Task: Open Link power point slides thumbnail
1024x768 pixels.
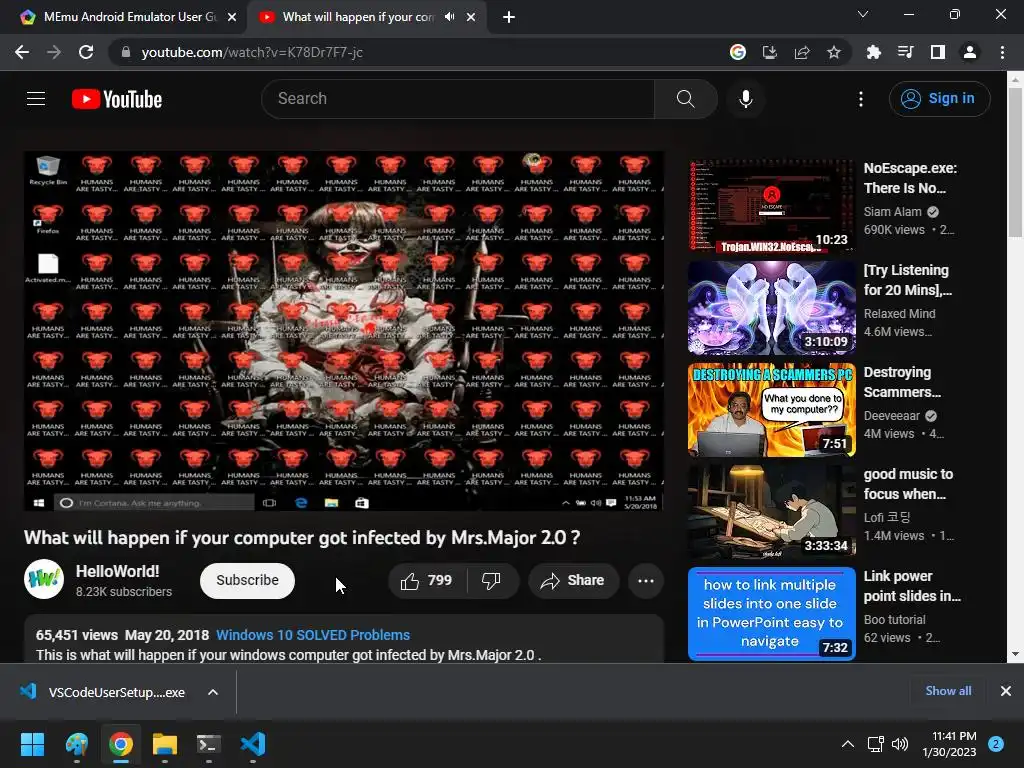Action: point(771,614)
